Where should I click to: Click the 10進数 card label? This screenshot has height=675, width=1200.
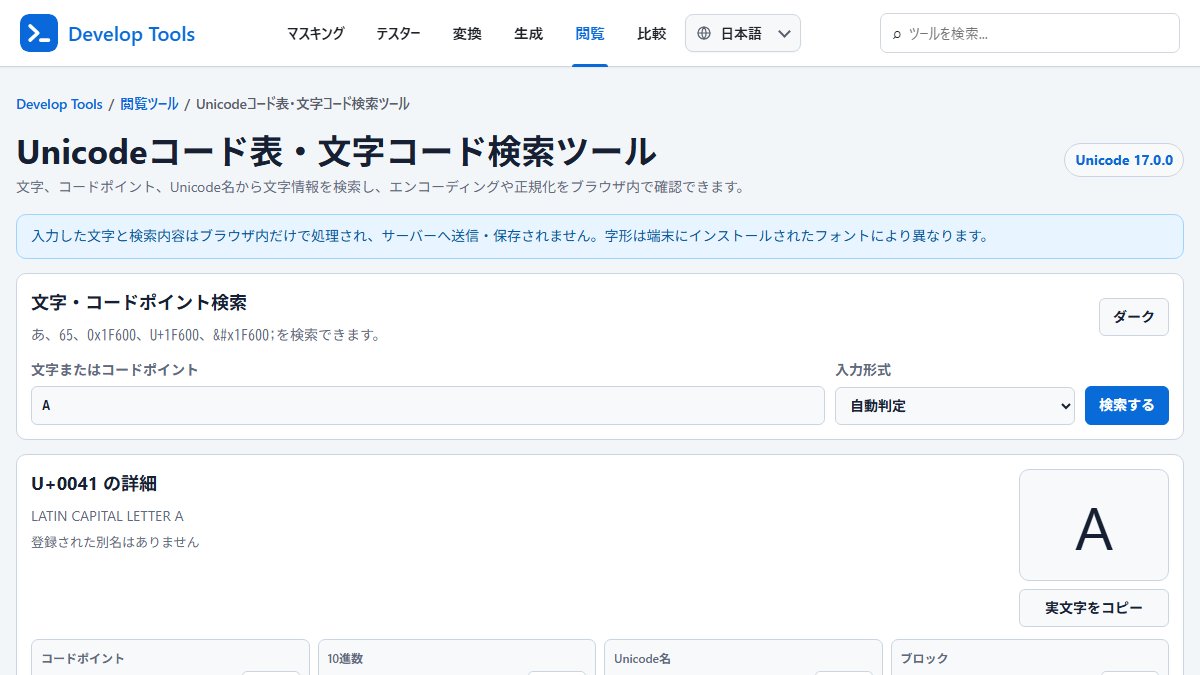point(345,659)
